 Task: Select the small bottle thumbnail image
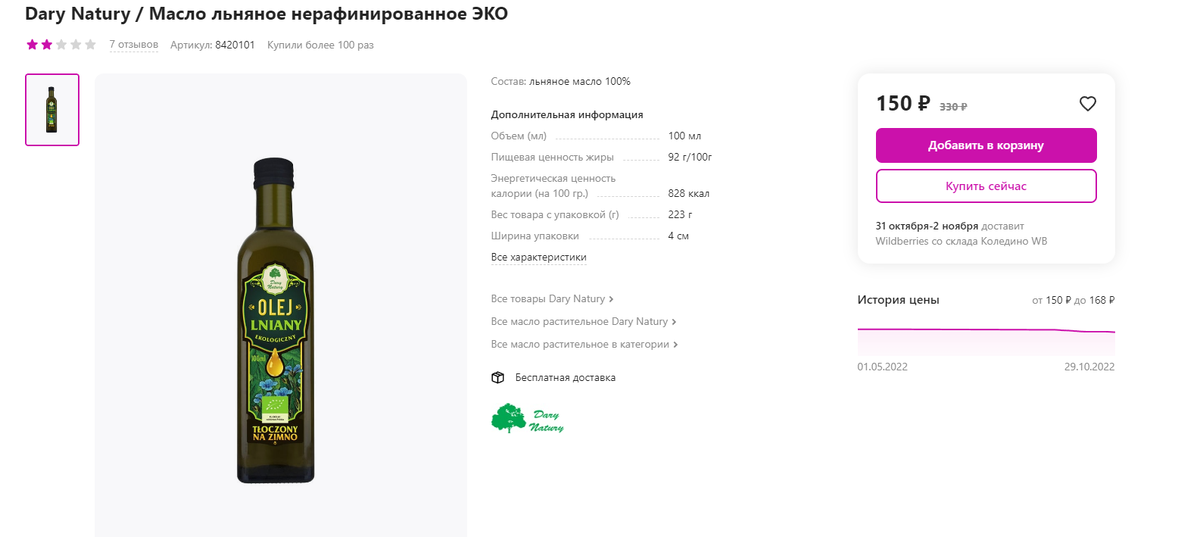[x=52, y=109]
